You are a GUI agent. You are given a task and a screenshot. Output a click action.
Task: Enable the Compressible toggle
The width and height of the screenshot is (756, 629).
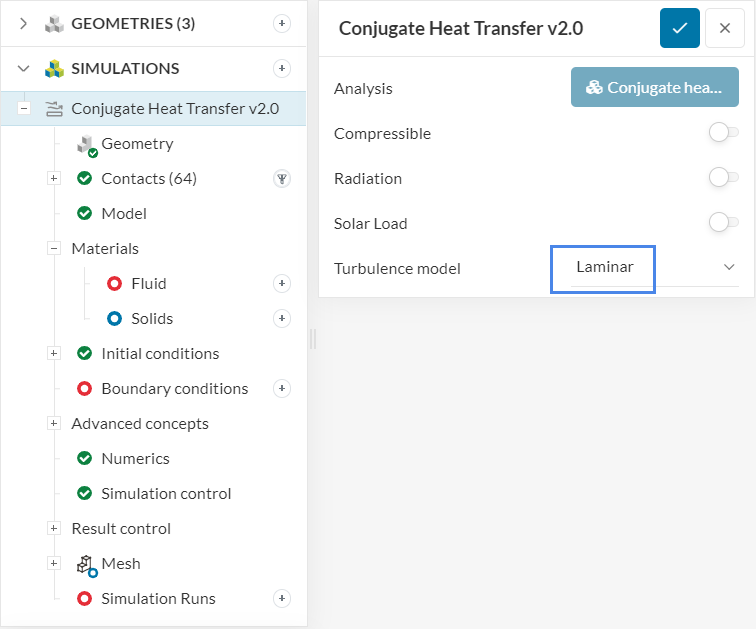tap(723, 133)
